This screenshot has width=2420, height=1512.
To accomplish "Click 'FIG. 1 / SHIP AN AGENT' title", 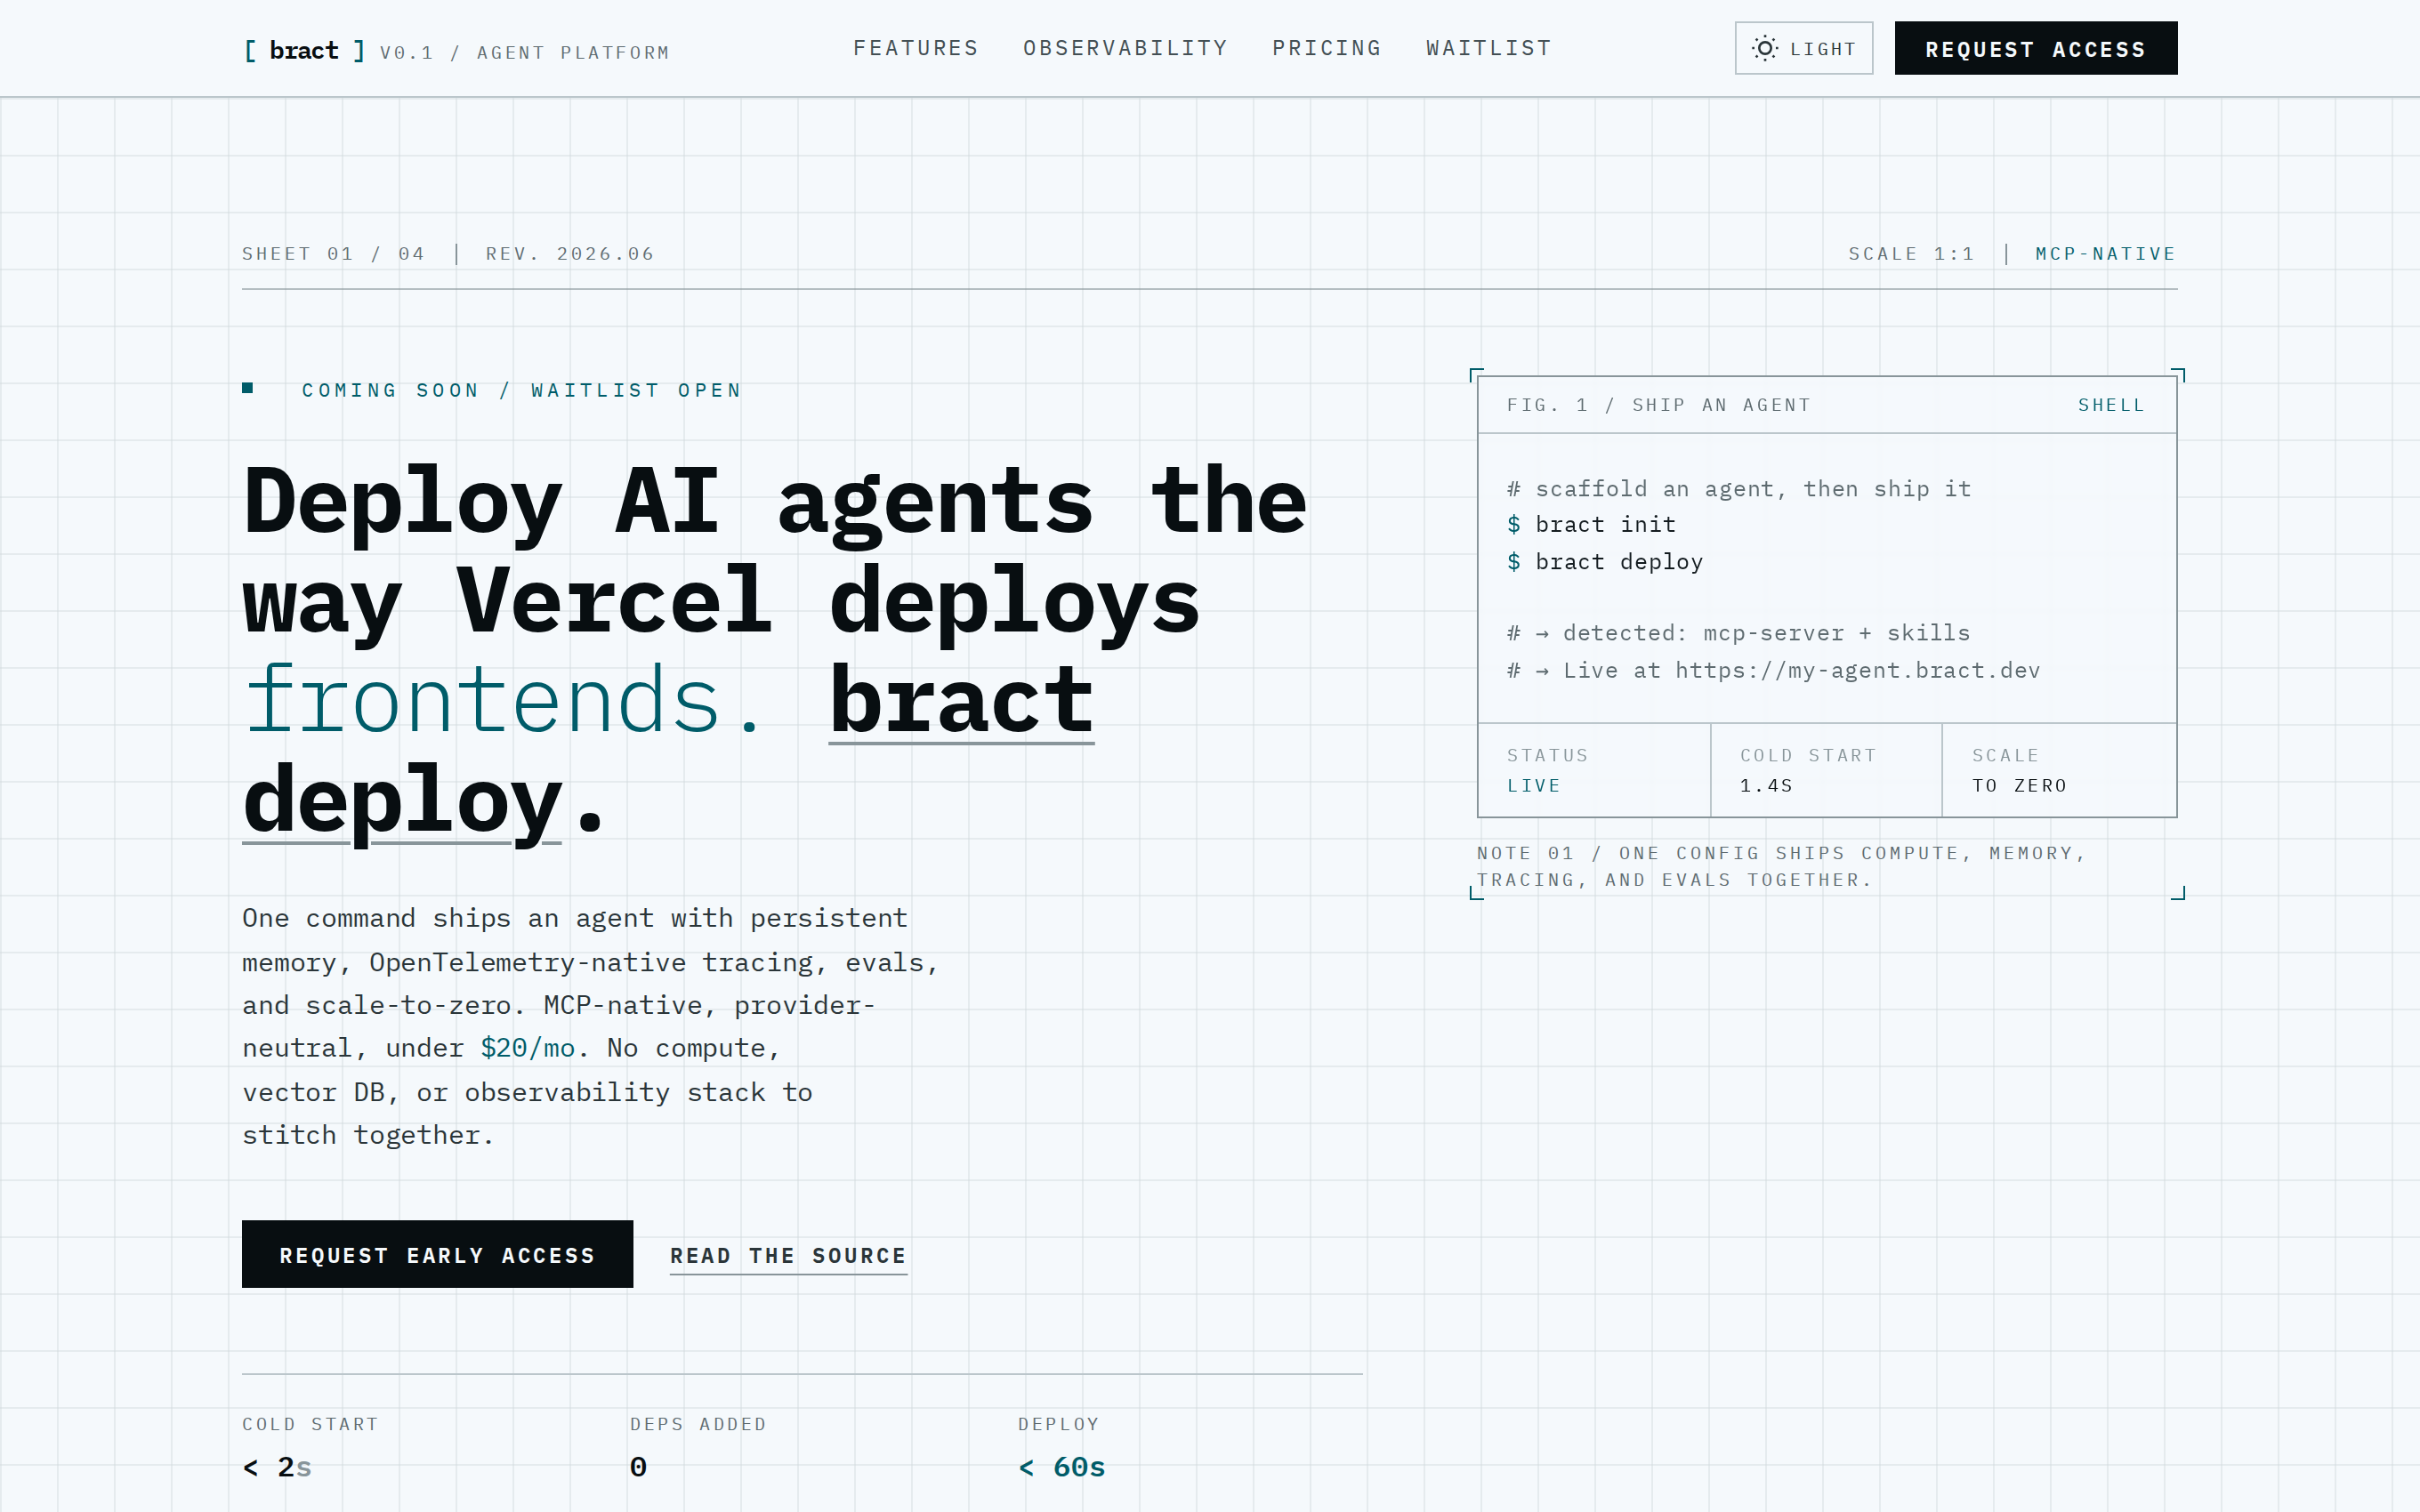I will coord(1658,405).
